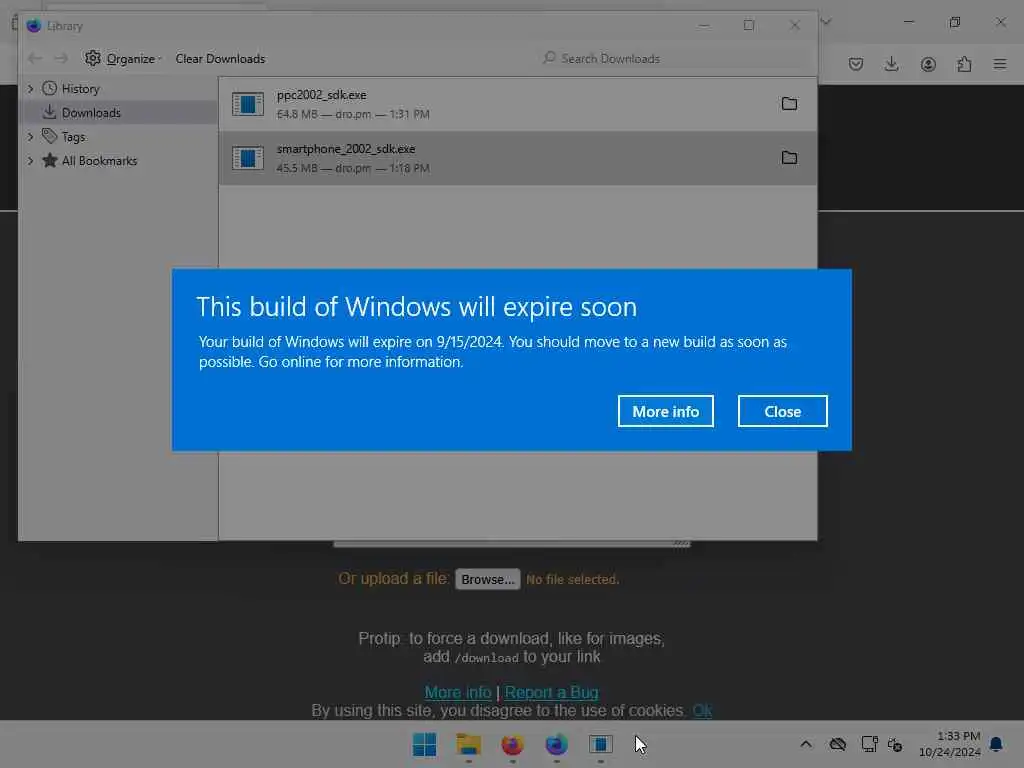Click the Organize gear icon
1024x768 pixels.
coord(93,58)
